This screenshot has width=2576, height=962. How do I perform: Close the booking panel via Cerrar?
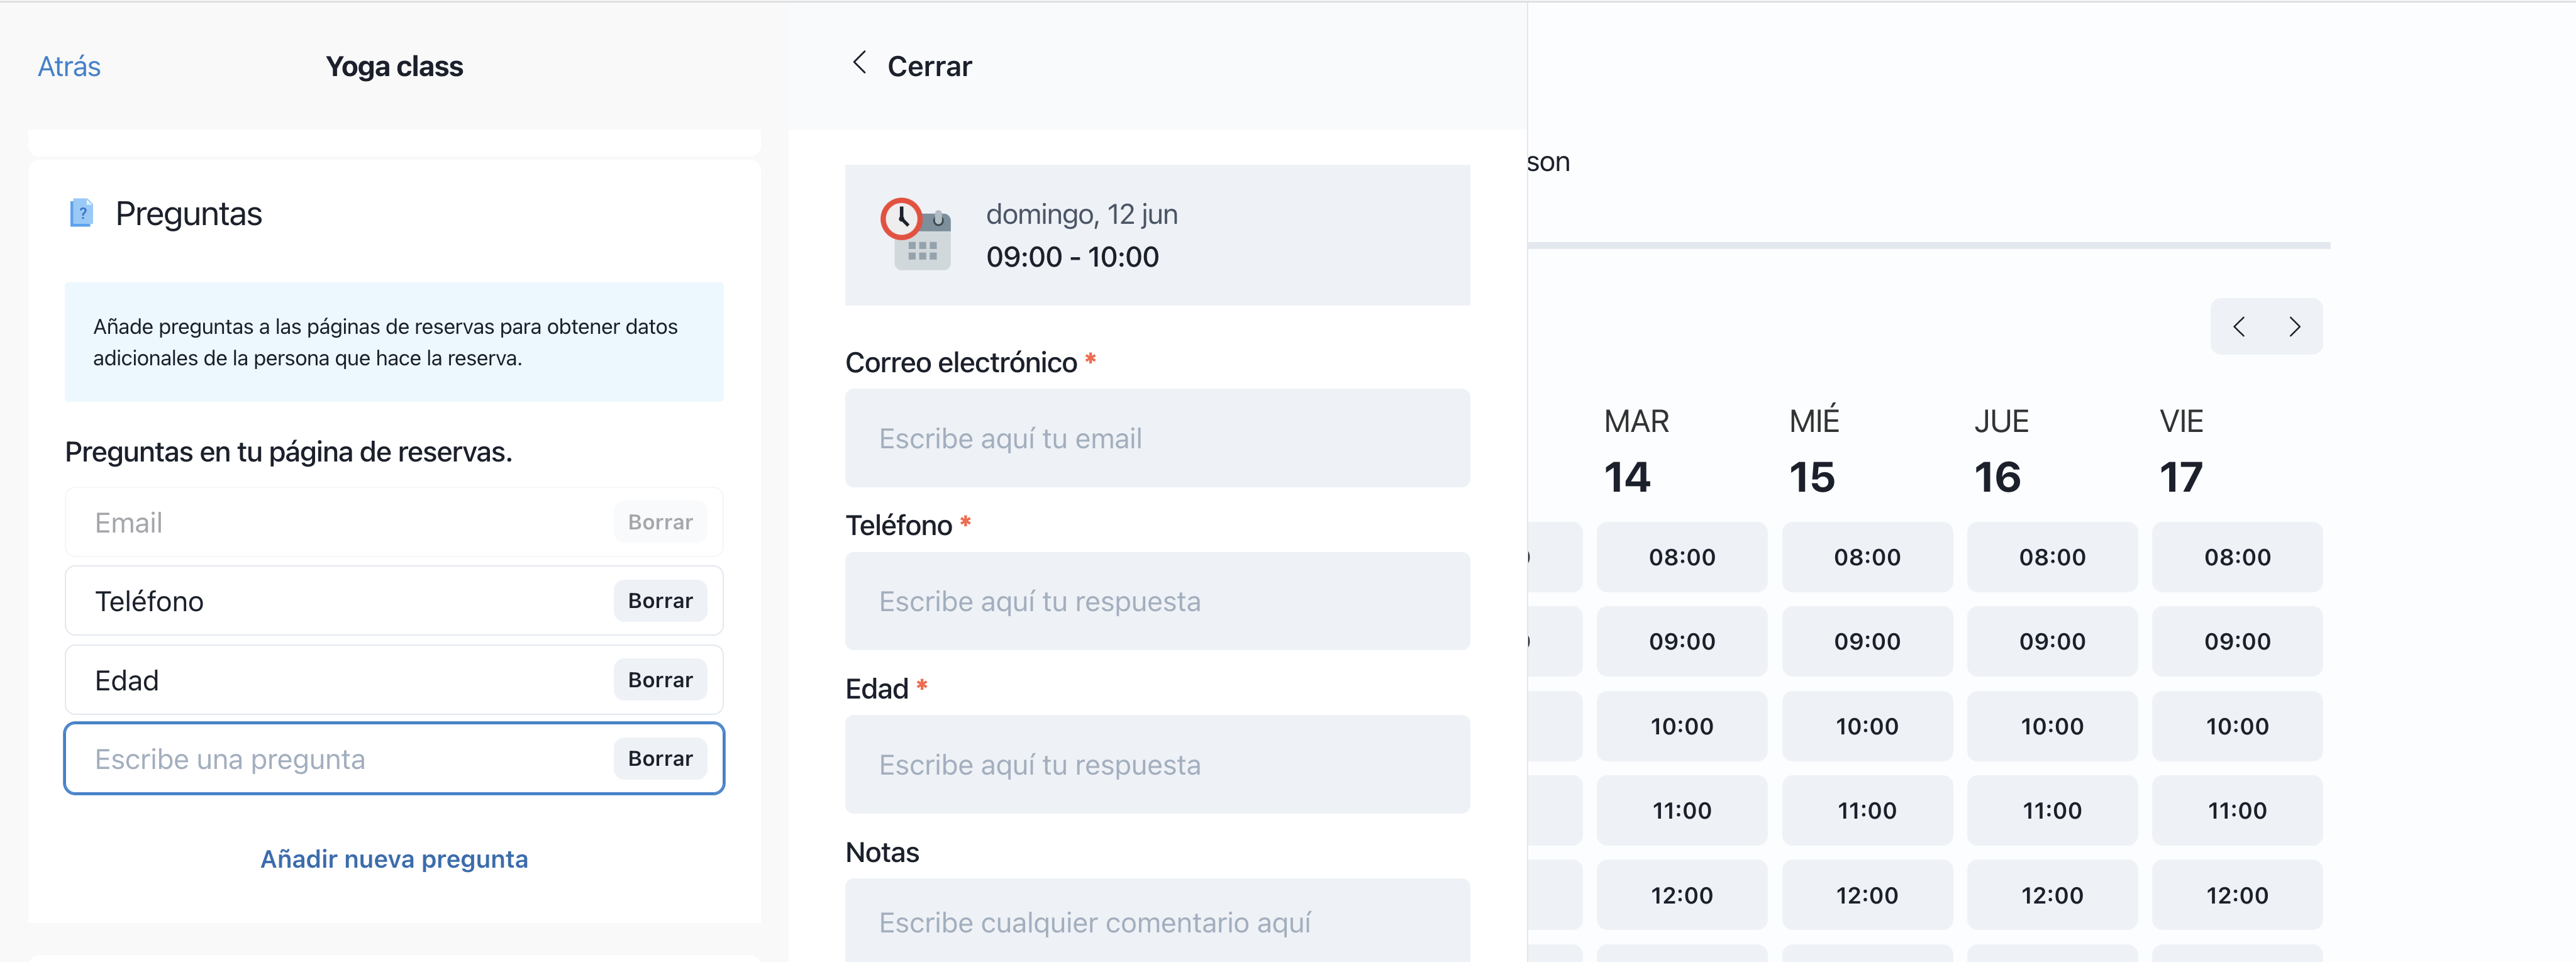929,66
